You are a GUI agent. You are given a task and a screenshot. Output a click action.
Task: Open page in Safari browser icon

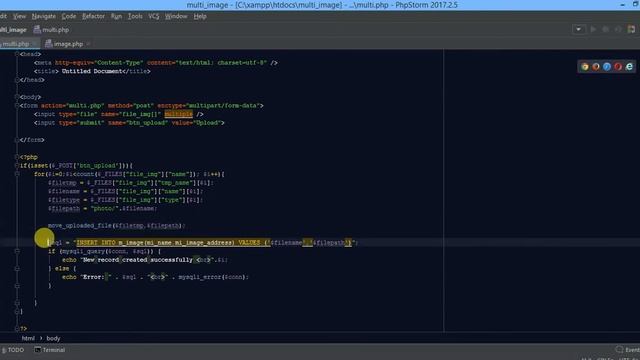pyautogui.click(x=607, y=67)
